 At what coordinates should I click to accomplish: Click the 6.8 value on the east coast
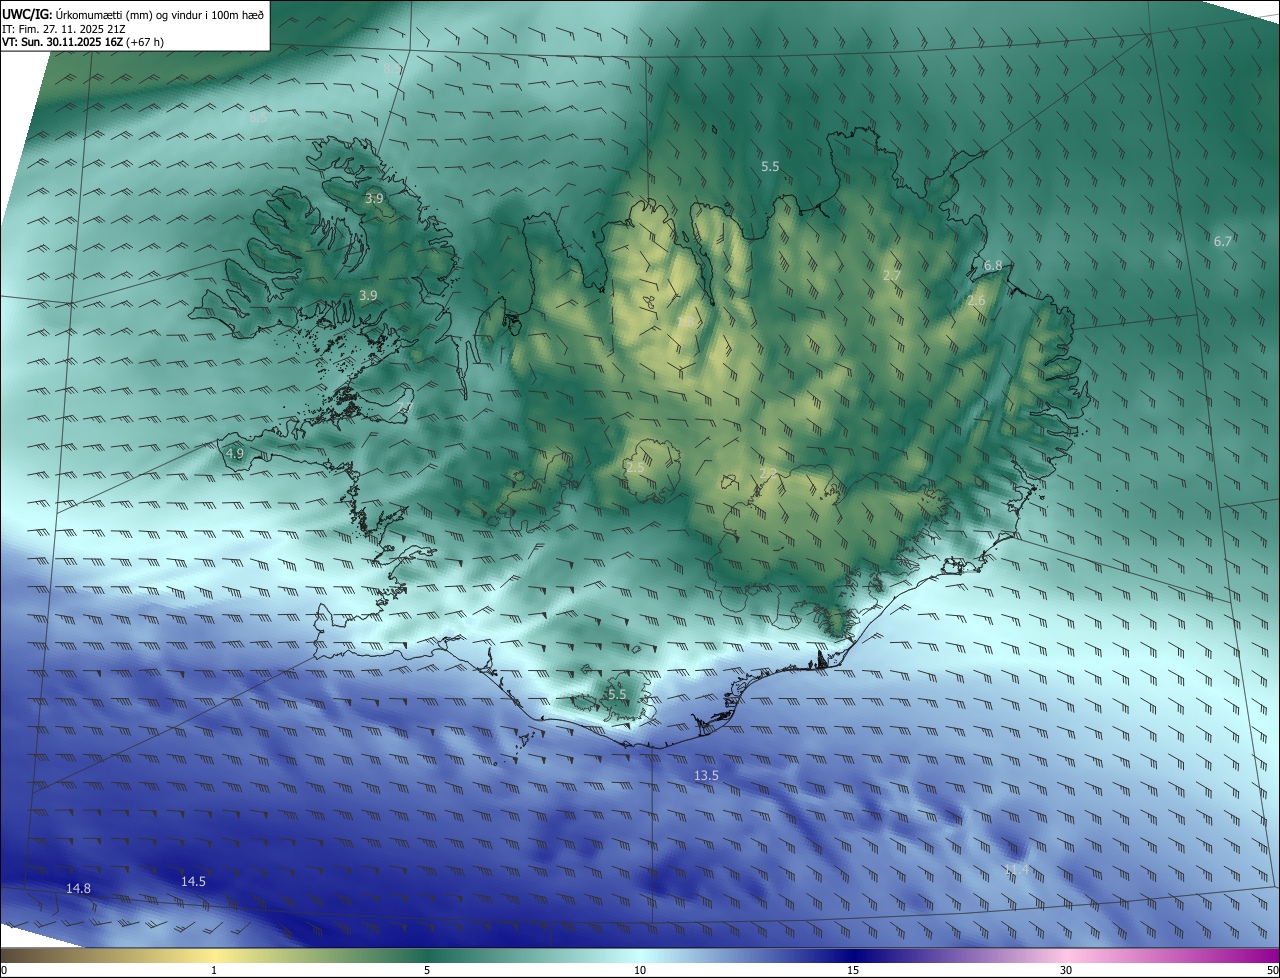tap(992, 265)
